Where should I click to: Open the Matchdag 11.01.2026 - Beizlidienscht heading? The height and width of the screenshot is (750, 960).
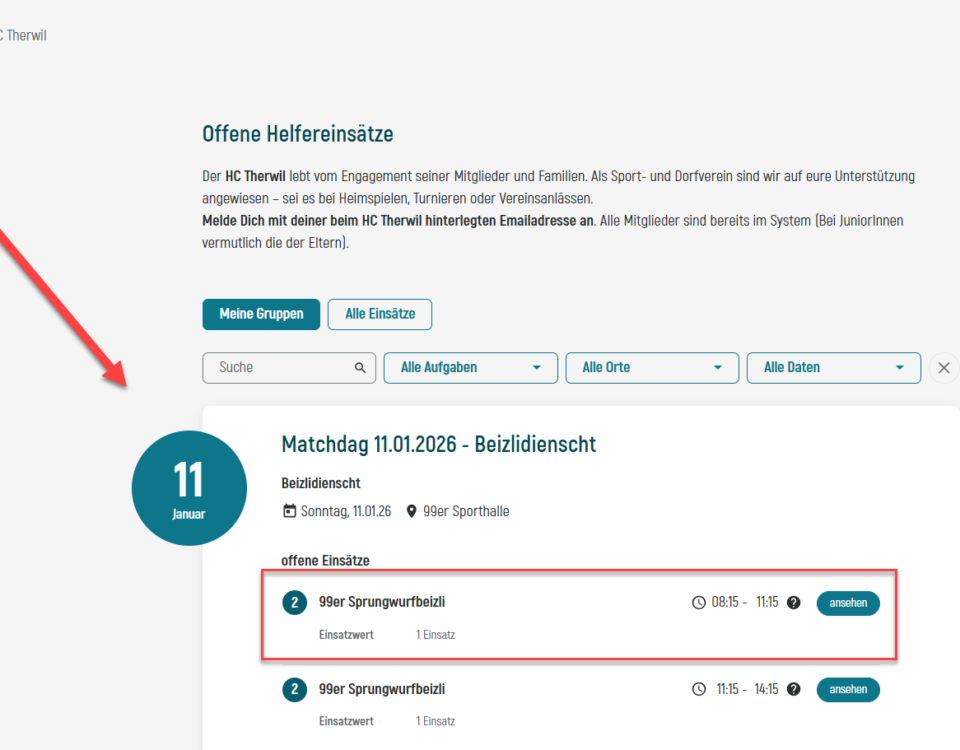[438, 444]
